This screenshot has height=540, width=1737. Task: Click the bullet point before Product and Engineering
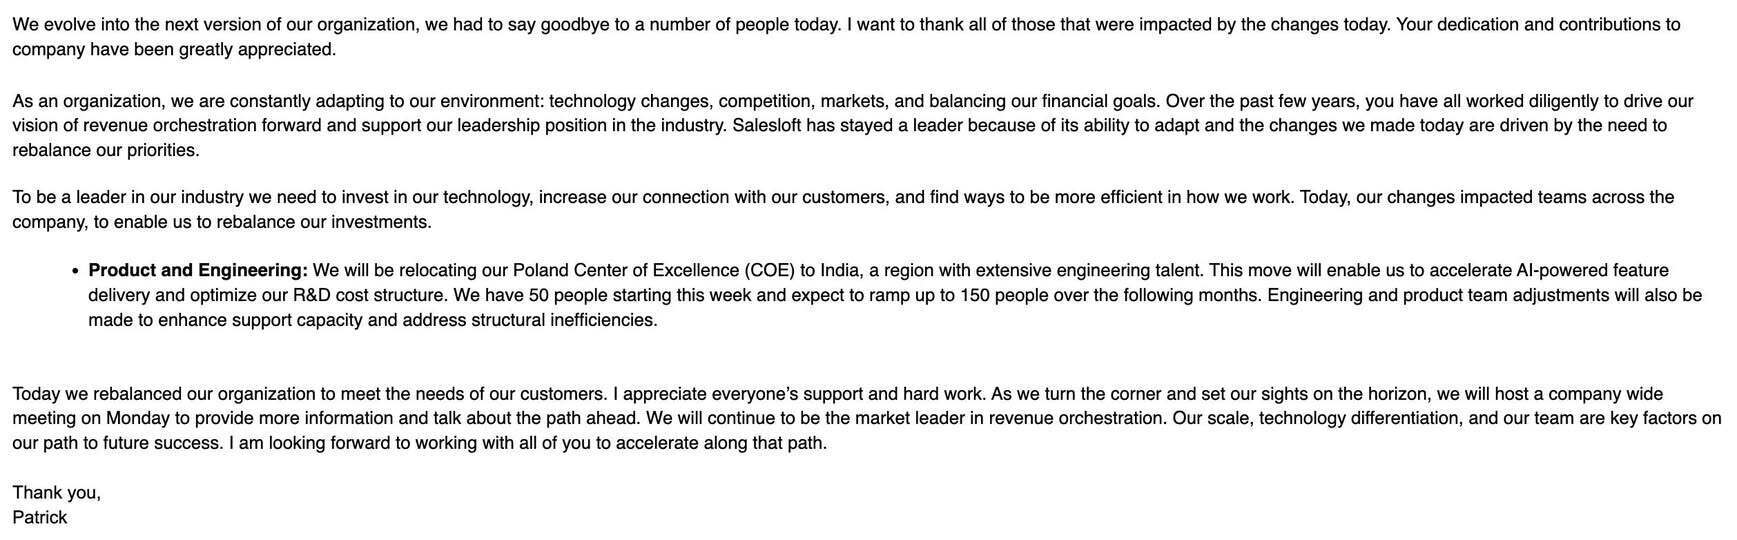76,271
